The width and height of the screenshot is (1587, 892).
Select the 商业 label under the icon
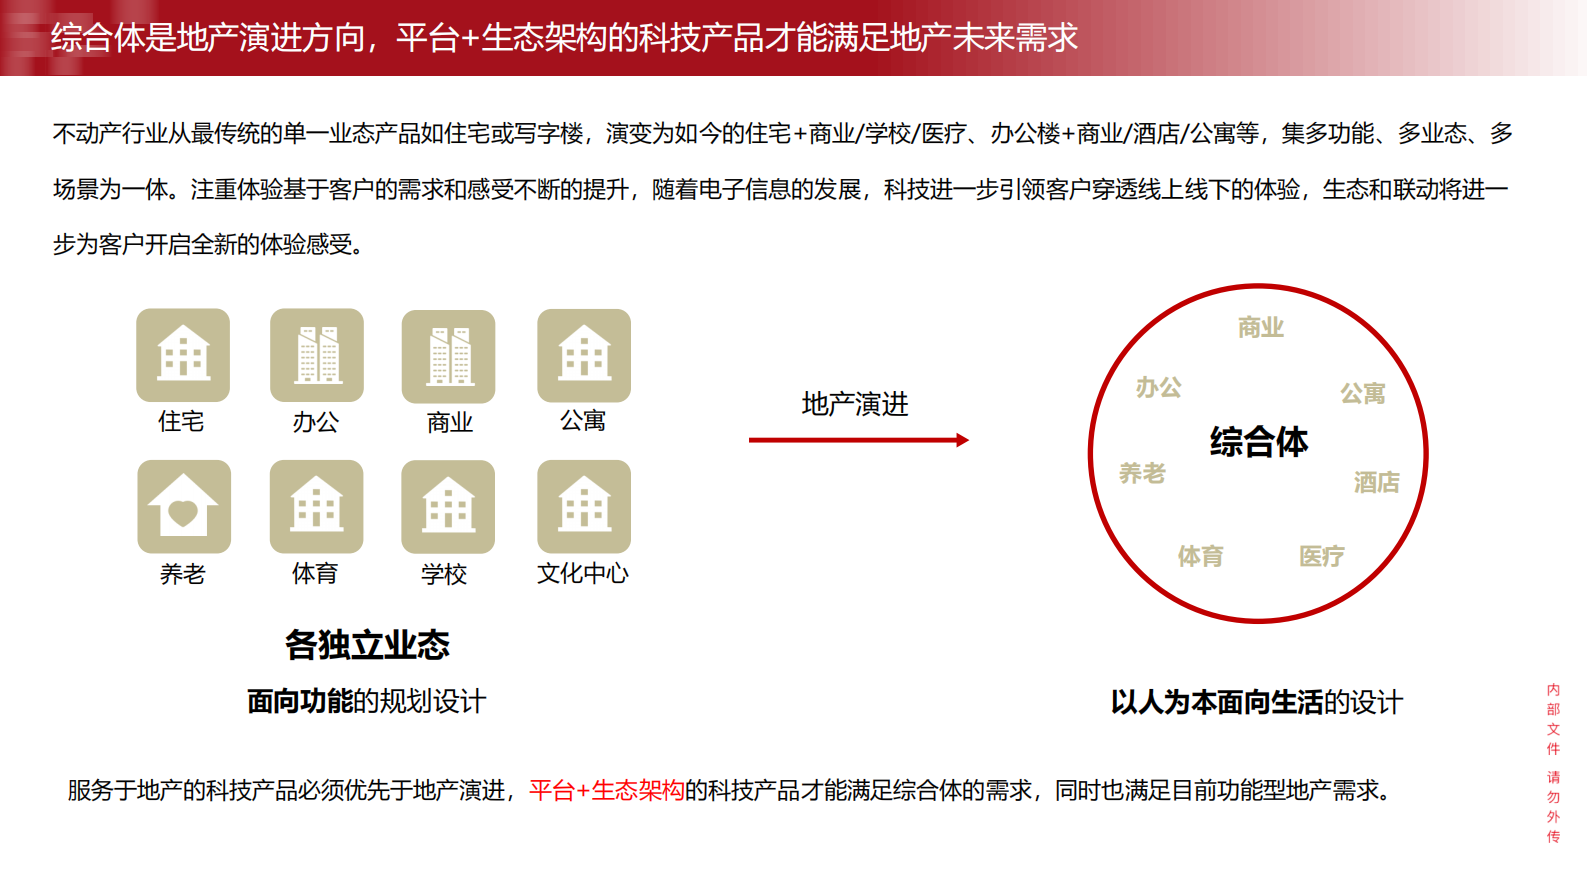449,423
